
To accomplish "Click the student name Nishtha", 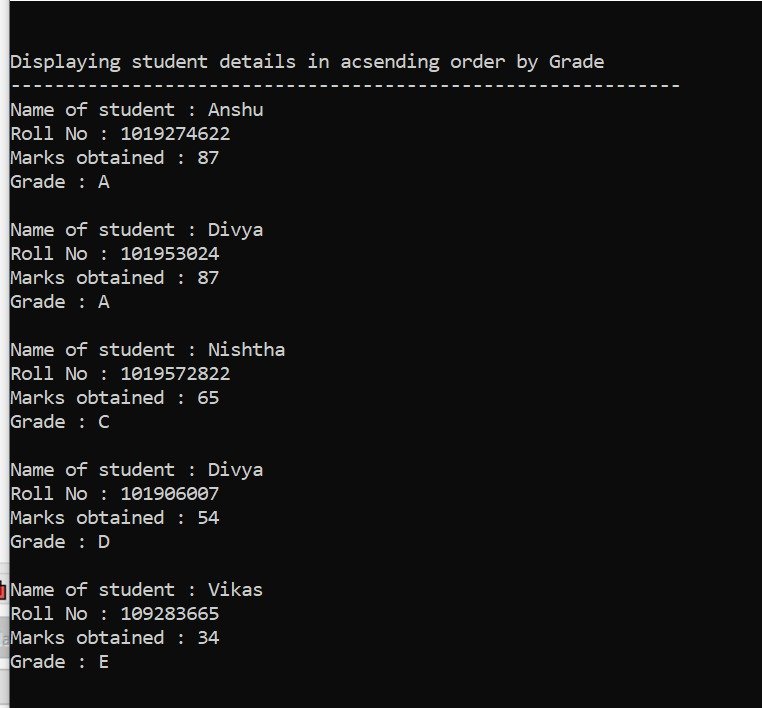I will click(246, 350).
